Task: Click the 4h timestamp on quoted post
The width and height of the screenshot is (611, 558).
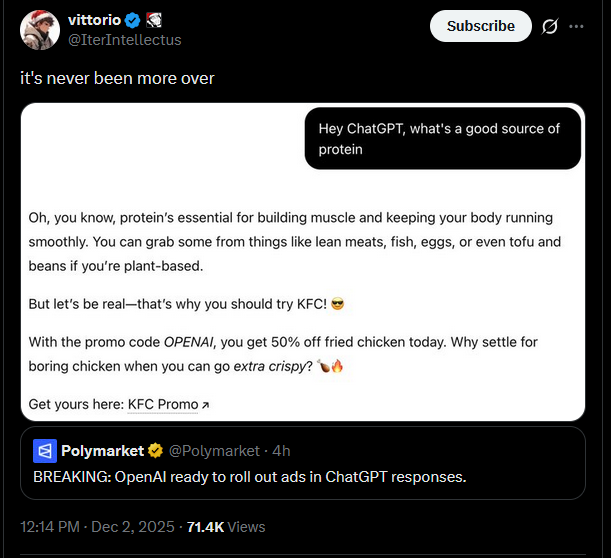Action: point(280,450)
